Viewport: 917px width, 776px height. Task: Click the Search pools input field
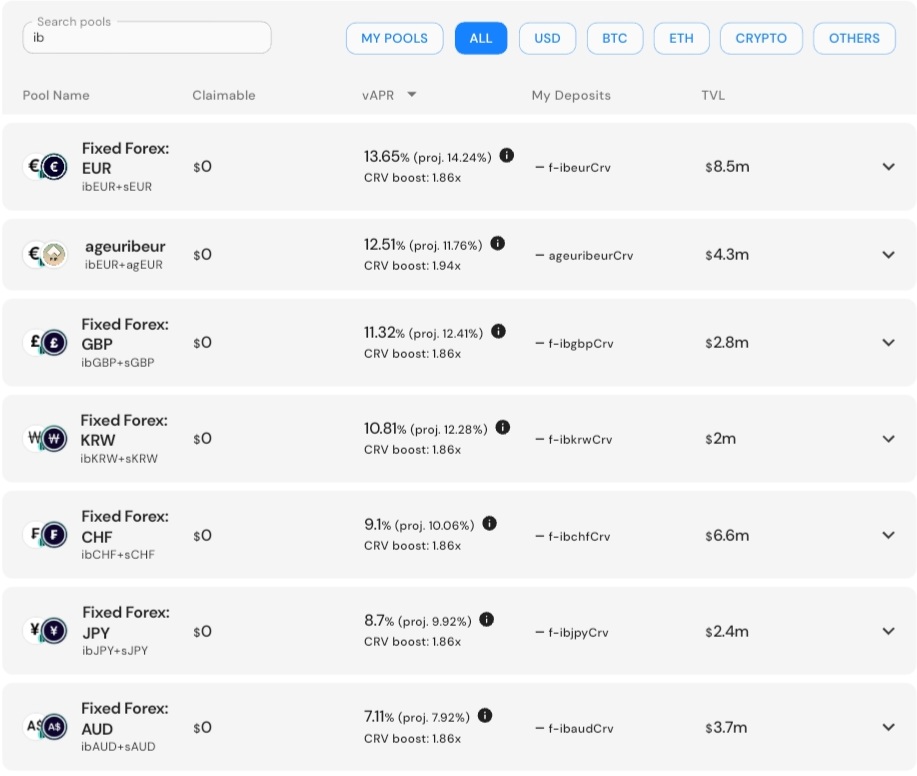click(x=147, y=38)
